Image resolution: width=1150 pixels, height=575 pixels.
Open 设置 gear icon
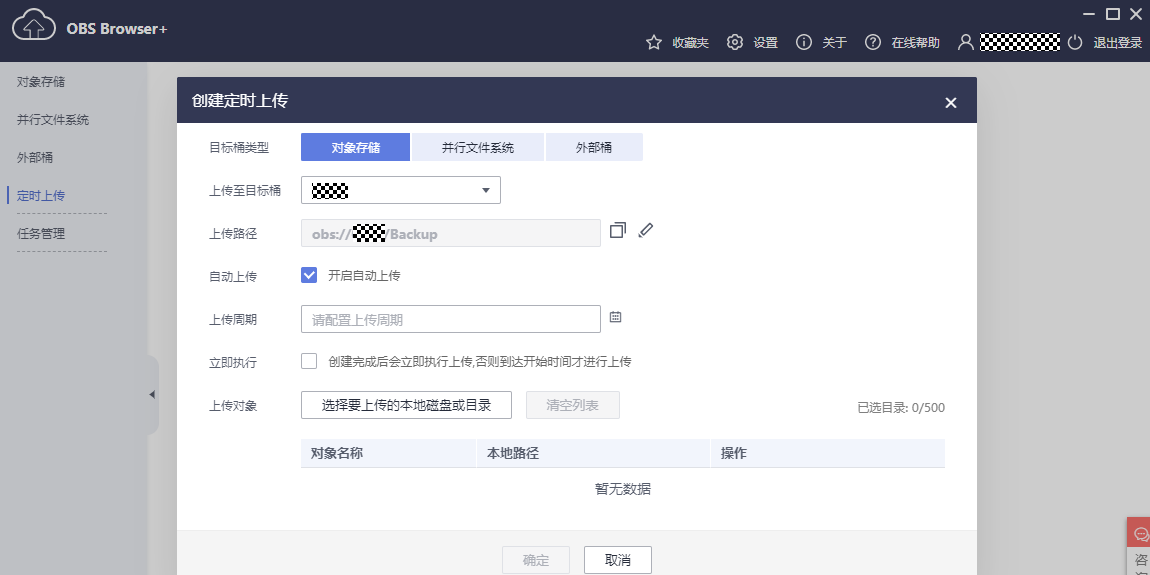tap(735, 42)
